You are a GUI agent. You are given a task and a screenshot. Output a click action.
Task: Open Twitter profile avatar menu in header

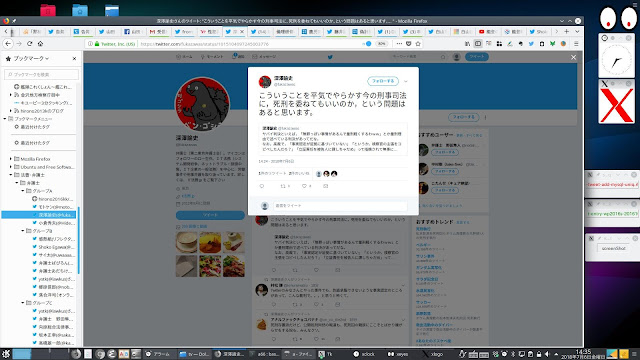pos(456,57)
